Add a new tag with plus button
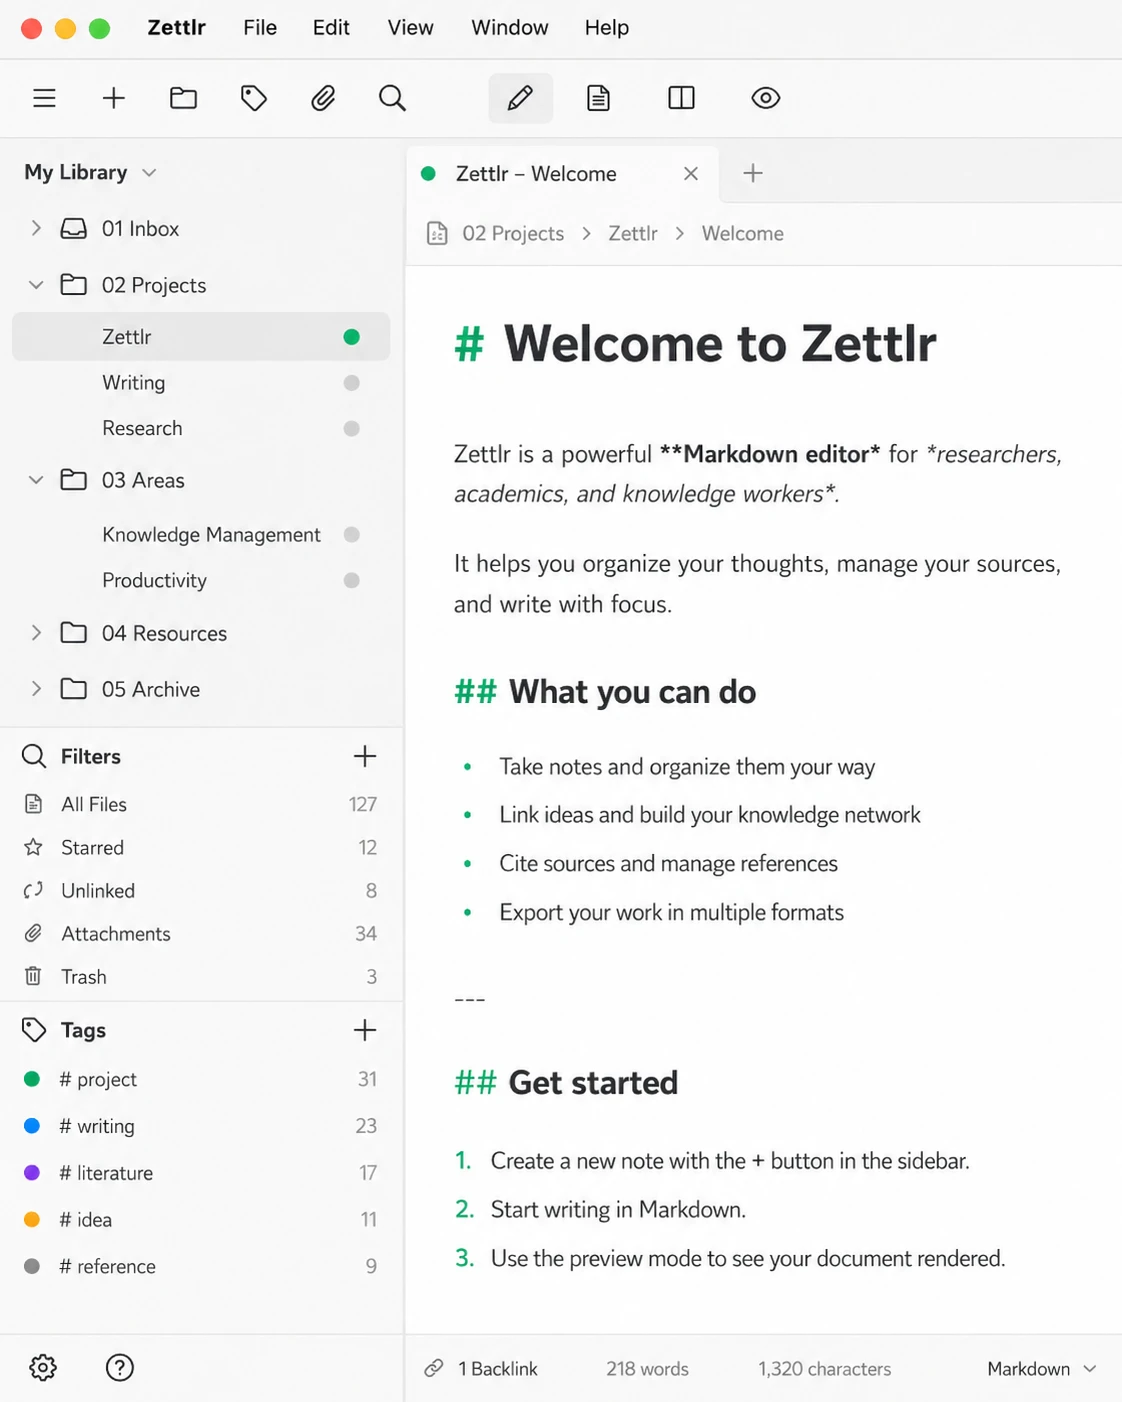The height and width of the screenshot is (1402, 1122). [x=365, y=1030]
